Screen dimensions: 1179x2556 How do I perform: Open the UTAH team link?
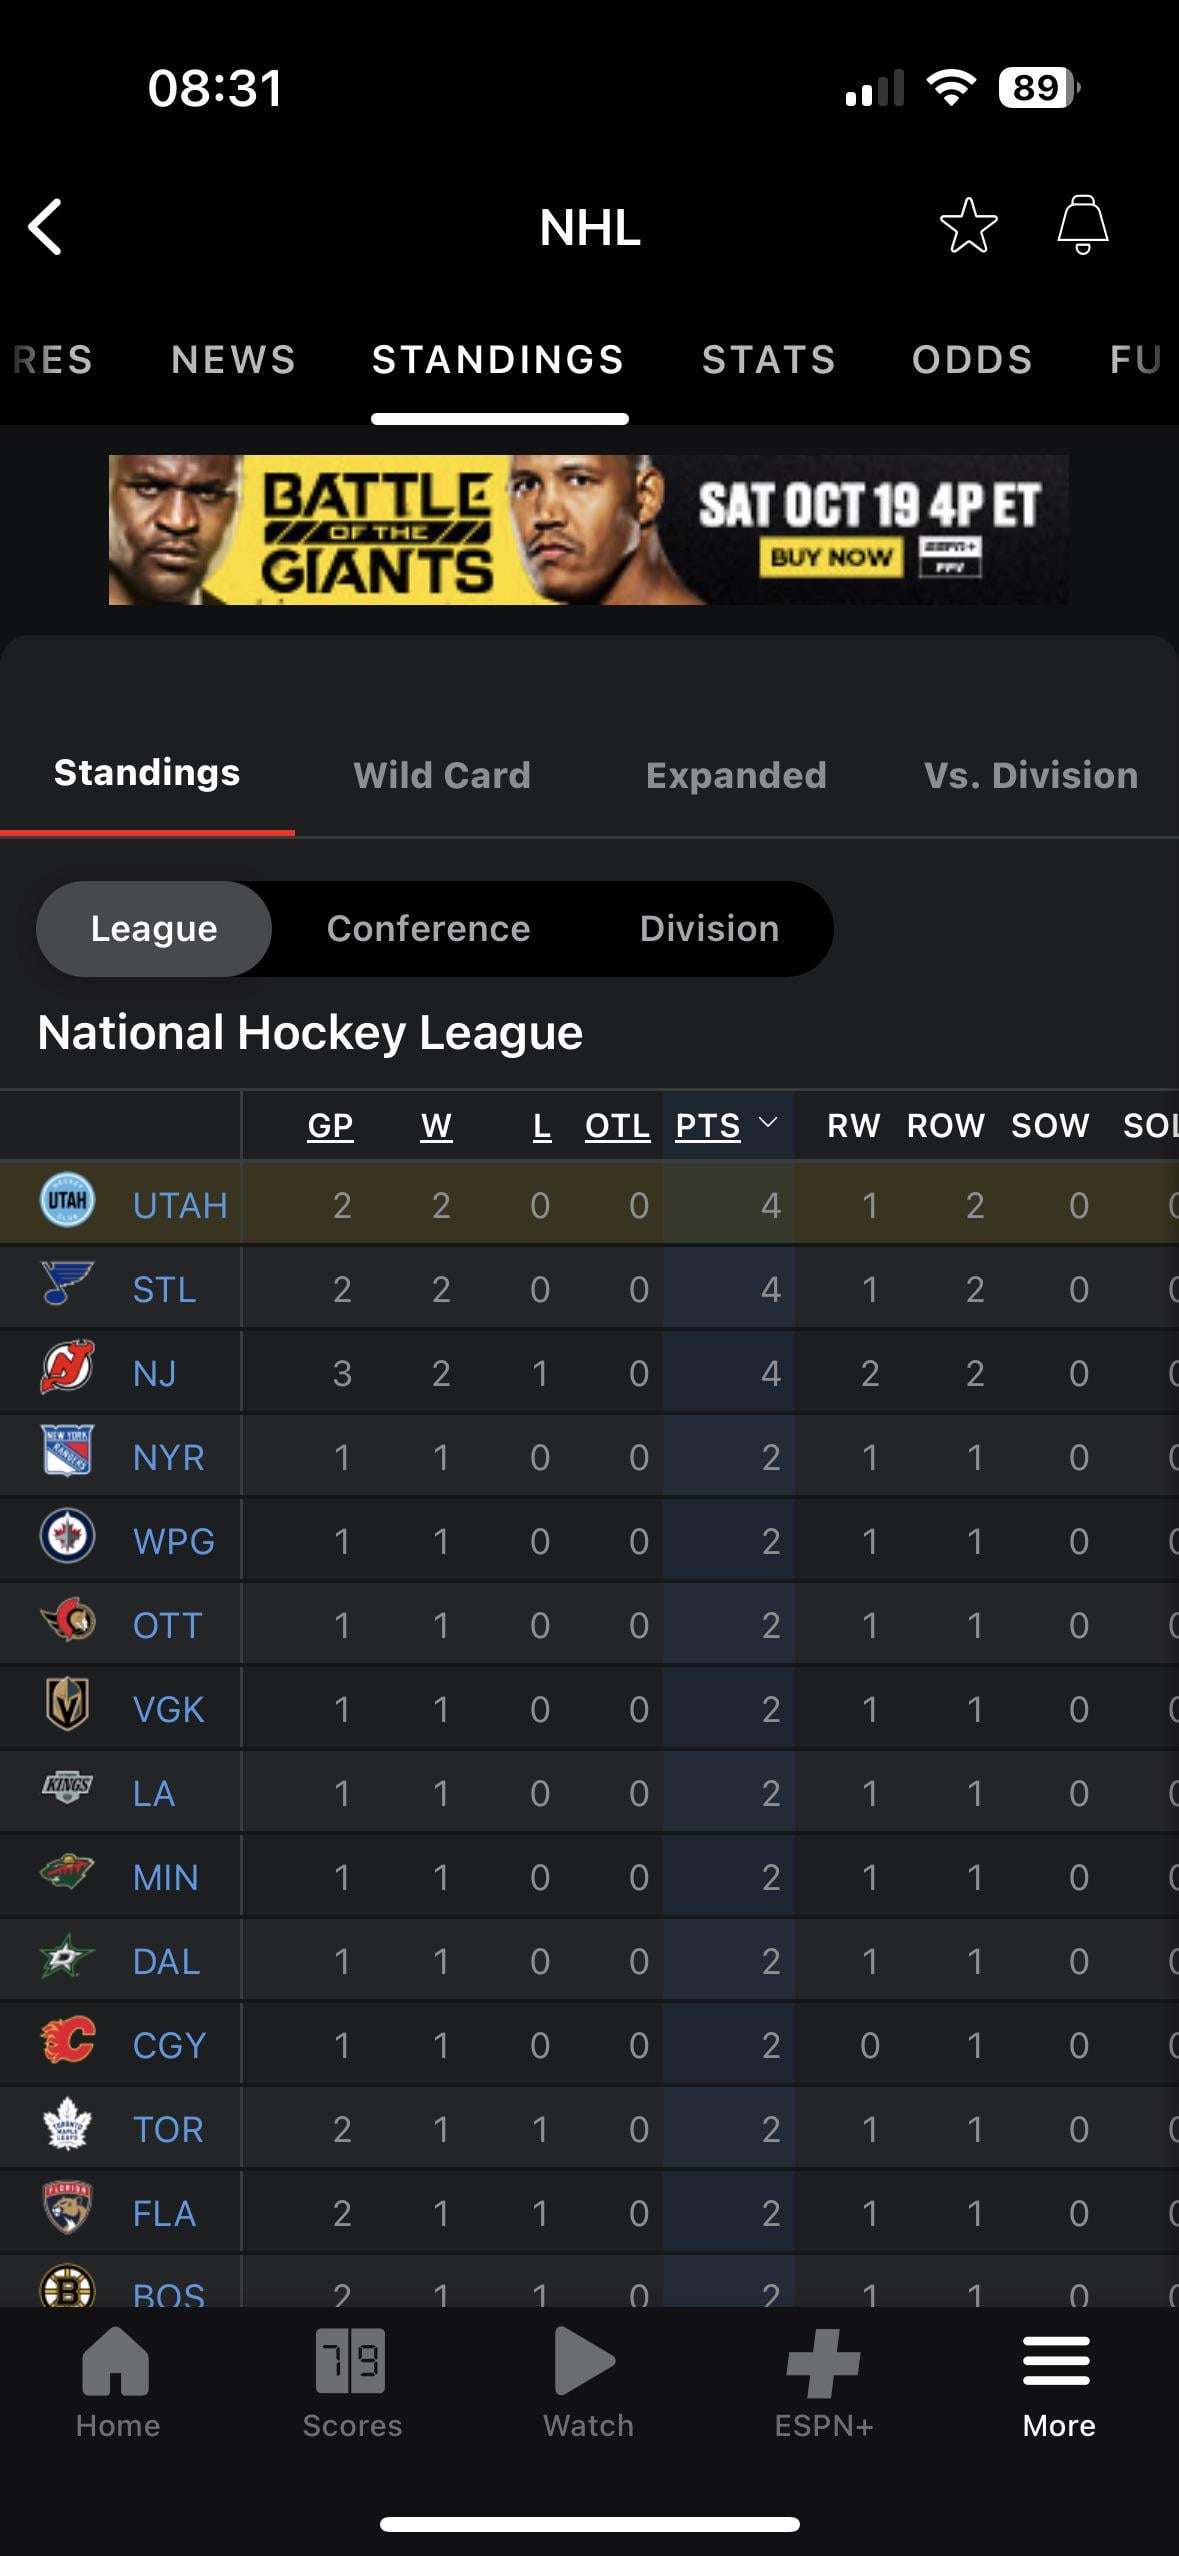click(x=180, y=1205)
